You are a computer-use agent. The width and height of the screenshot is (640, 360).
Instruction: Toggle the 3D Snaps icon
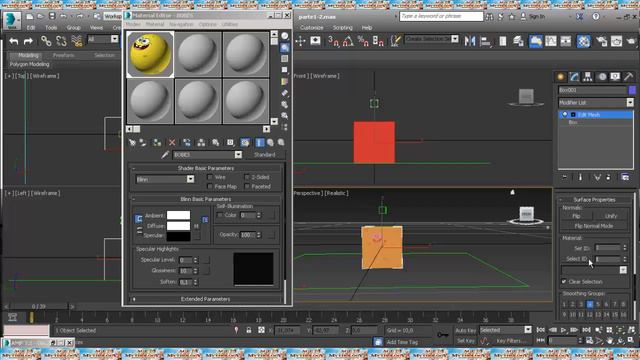pyautogui.click(x=333, y=41)
